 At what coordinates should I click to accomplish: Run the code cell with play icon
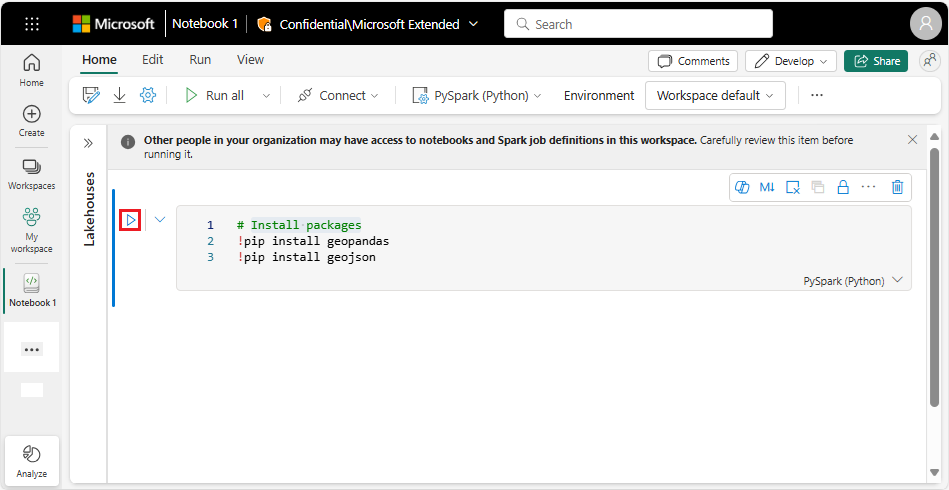pyautogui.click(x=131, y=220)
